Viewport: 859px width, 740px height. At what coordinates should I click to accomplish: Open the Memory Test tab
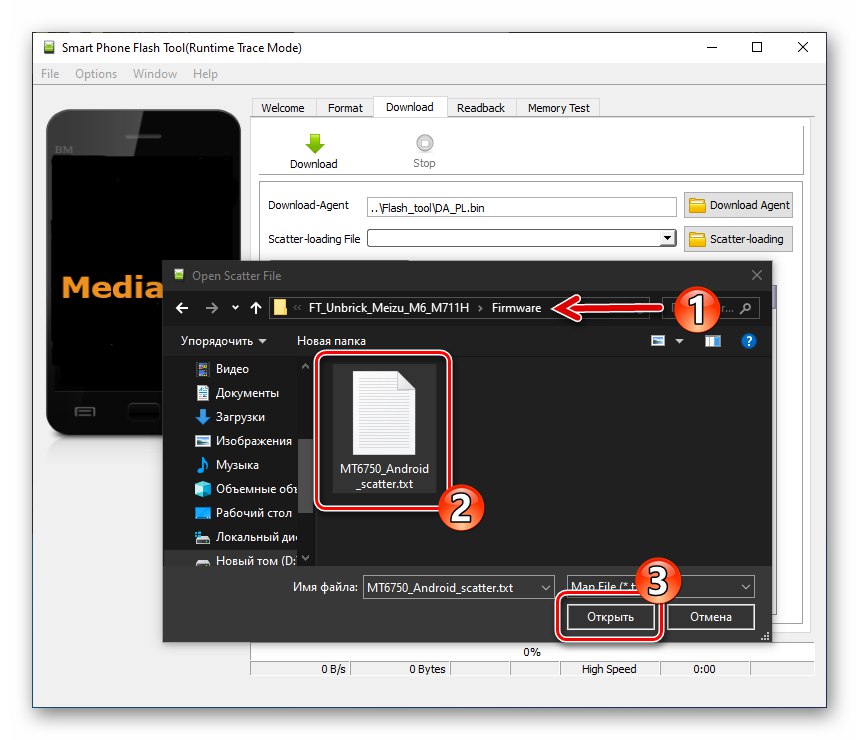[x=558, y=108]
